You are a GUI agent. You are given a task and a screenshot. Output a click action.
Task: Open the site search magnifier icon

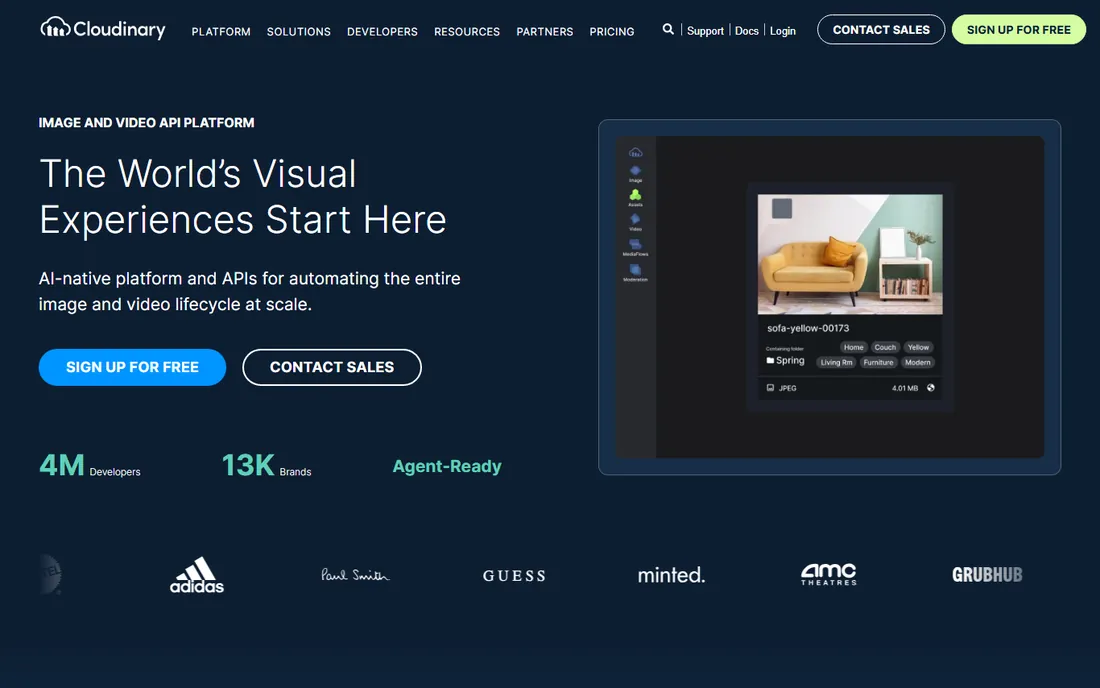pyautogui.click(x=668, y=29)
